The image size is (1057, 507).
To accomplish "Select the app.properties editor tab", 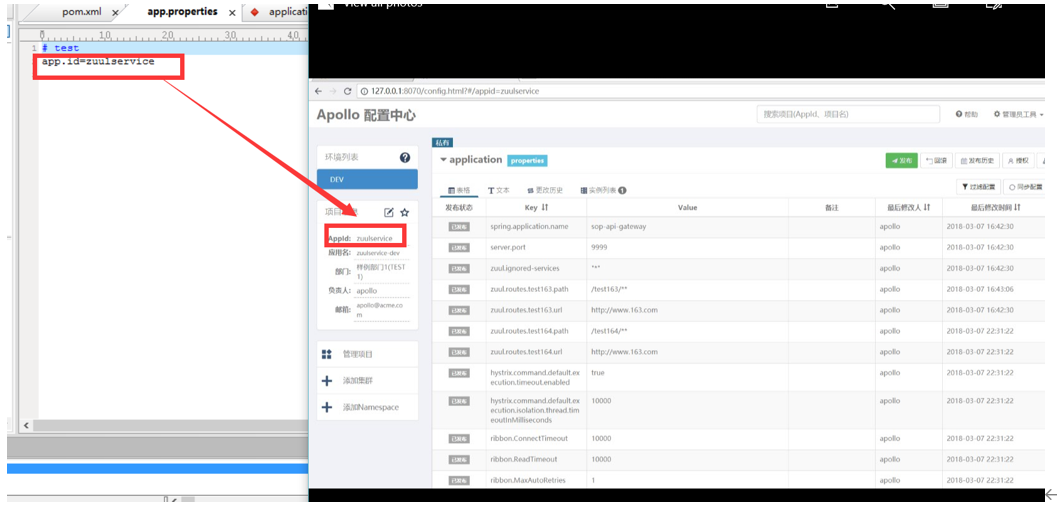I will tap(183, 12).
